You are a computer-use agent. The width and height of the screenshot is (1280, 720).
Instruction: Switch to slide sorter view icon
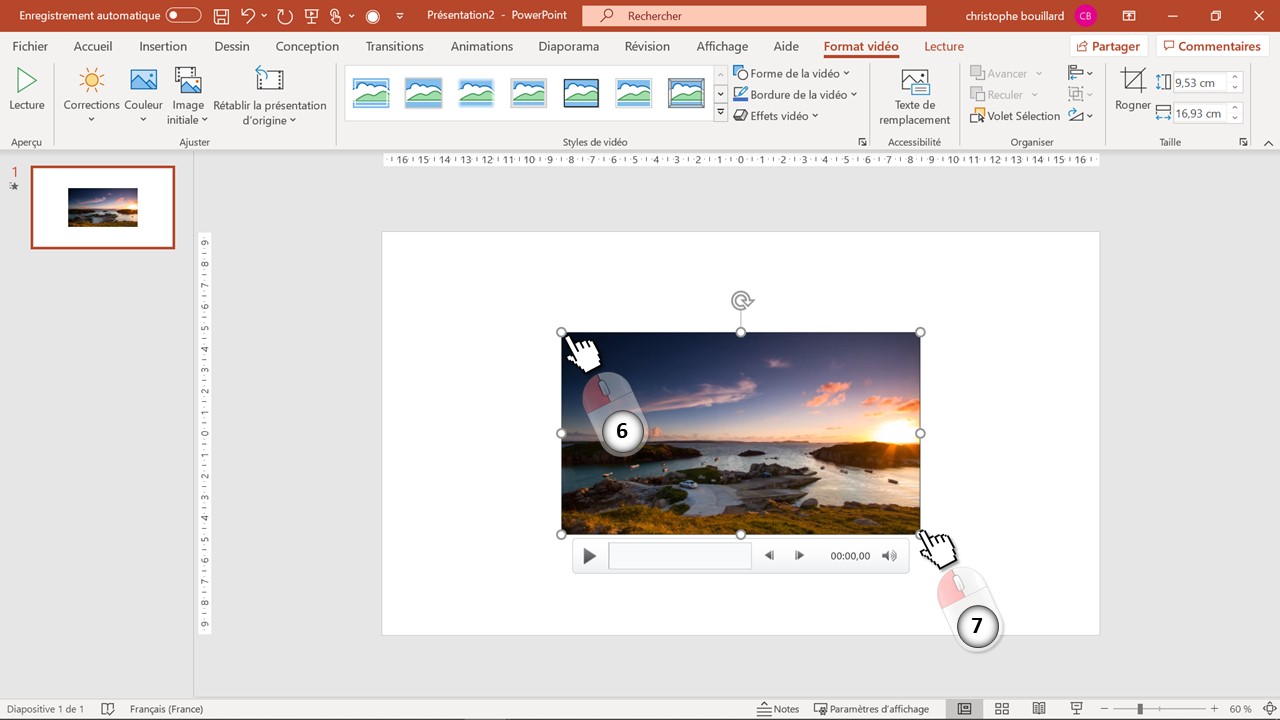(x=1002, y=709)
